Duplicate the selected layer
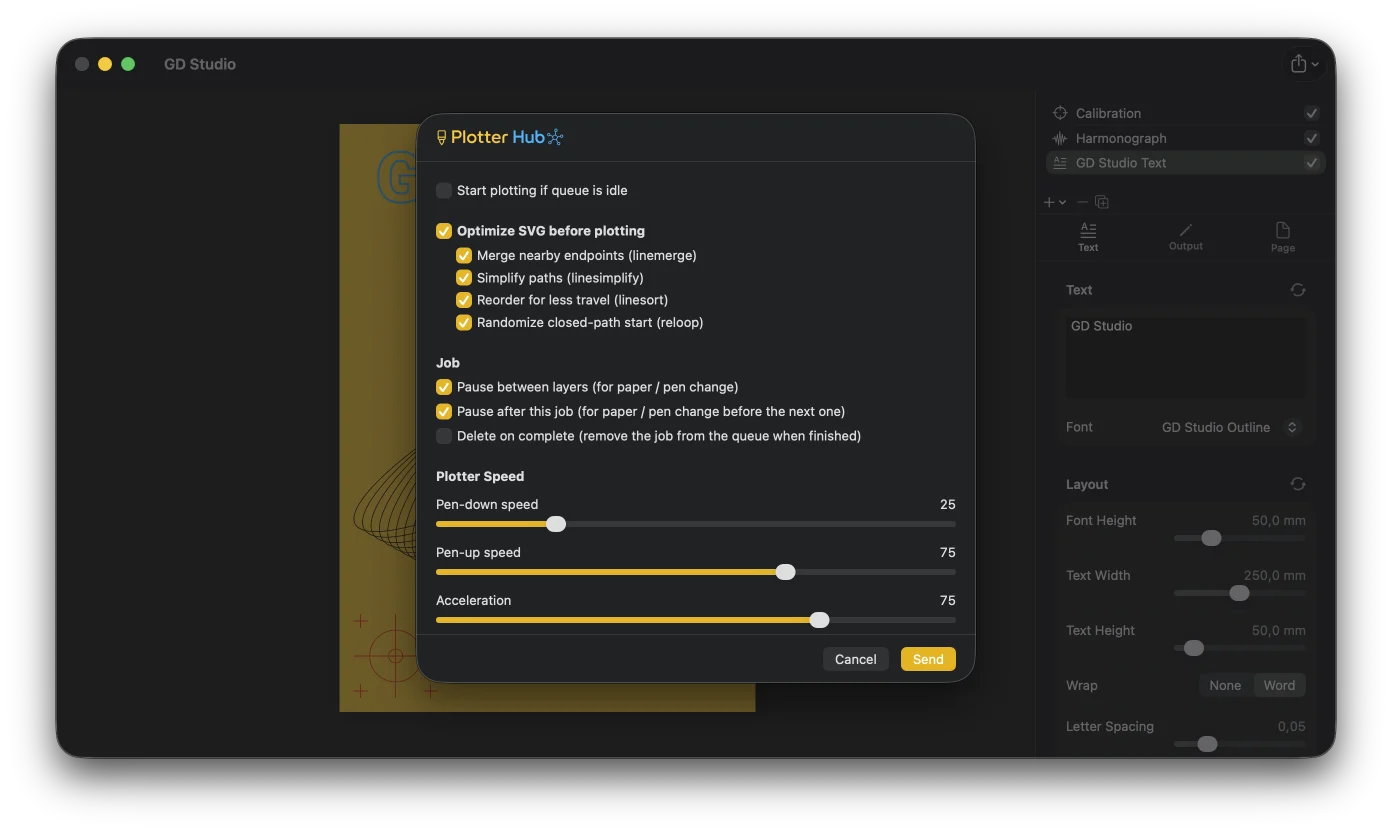1392x832 pixels. pos(1102,202)
